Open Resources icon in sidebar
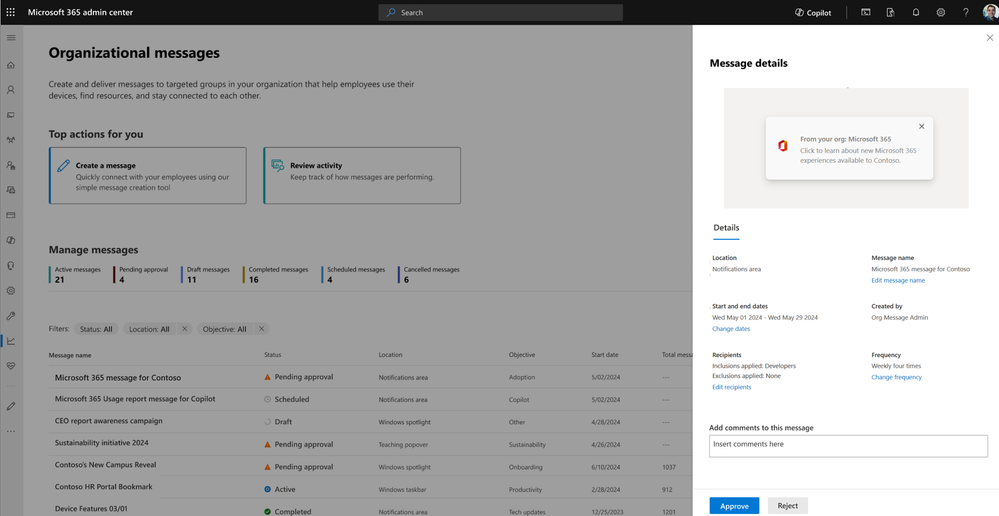 [x=11, y=190]
